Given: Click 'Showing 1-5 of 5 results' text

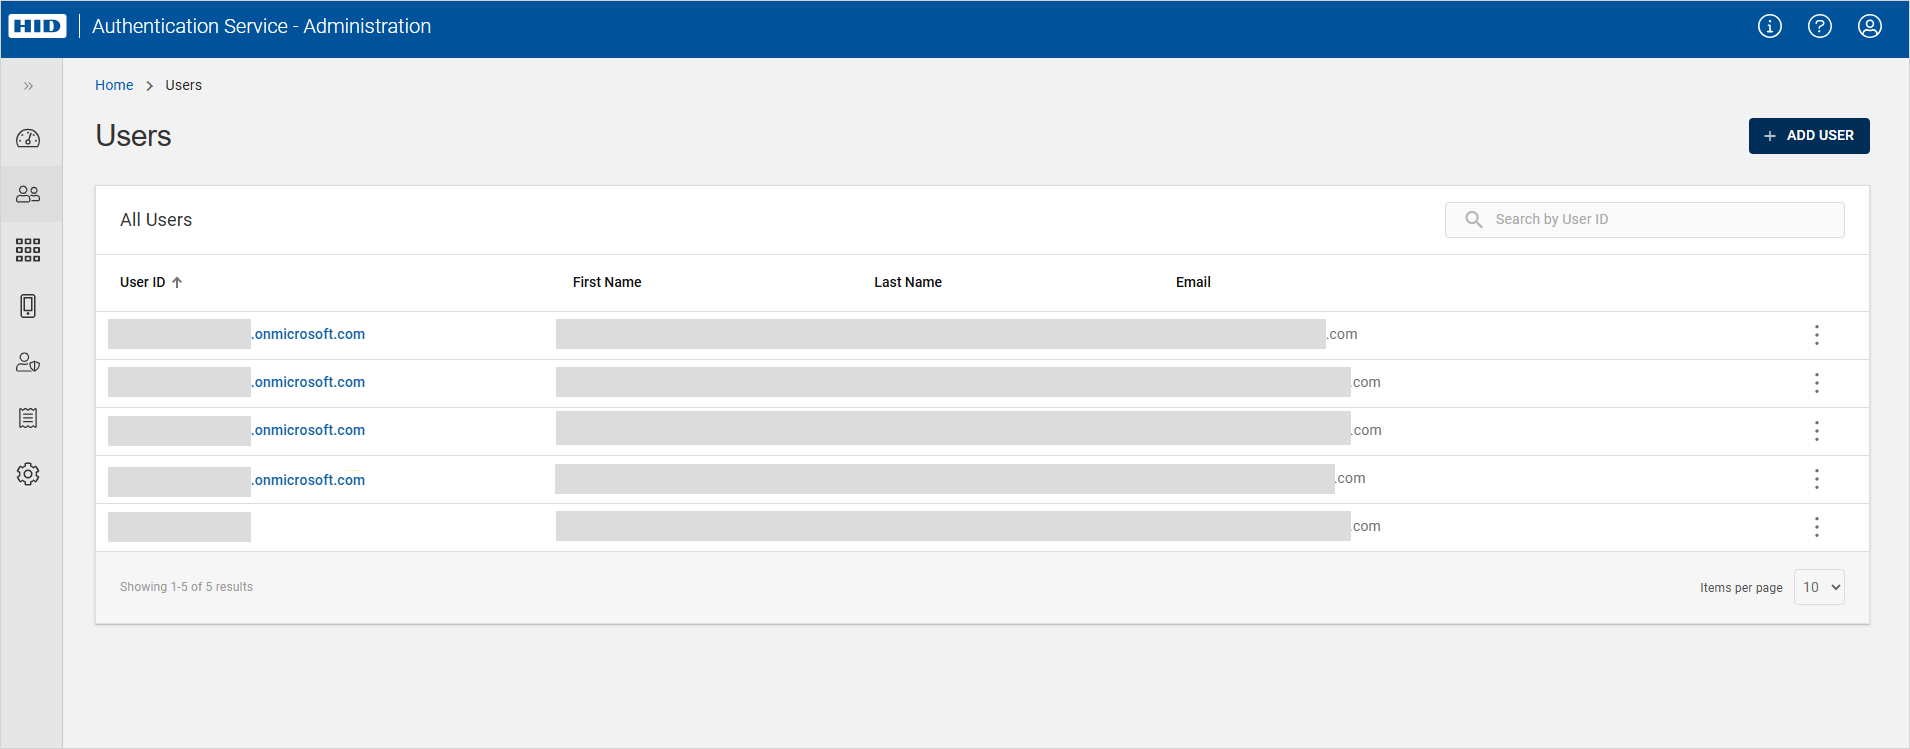Looking at the screenshot, I should tap(186, 587).
